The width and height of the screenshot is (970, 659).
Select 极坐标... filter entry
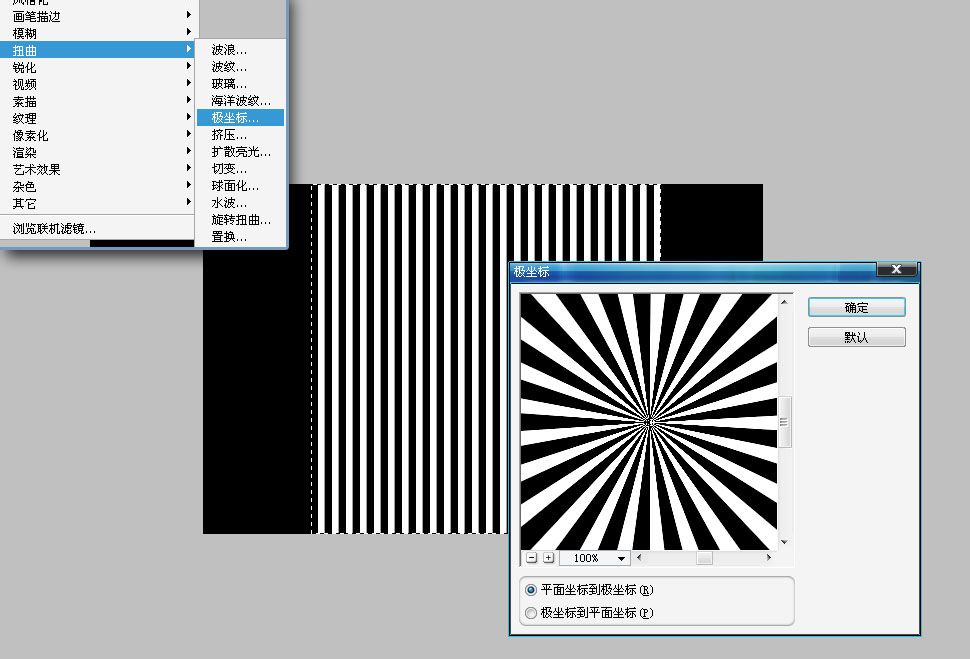tap(241, 118)
